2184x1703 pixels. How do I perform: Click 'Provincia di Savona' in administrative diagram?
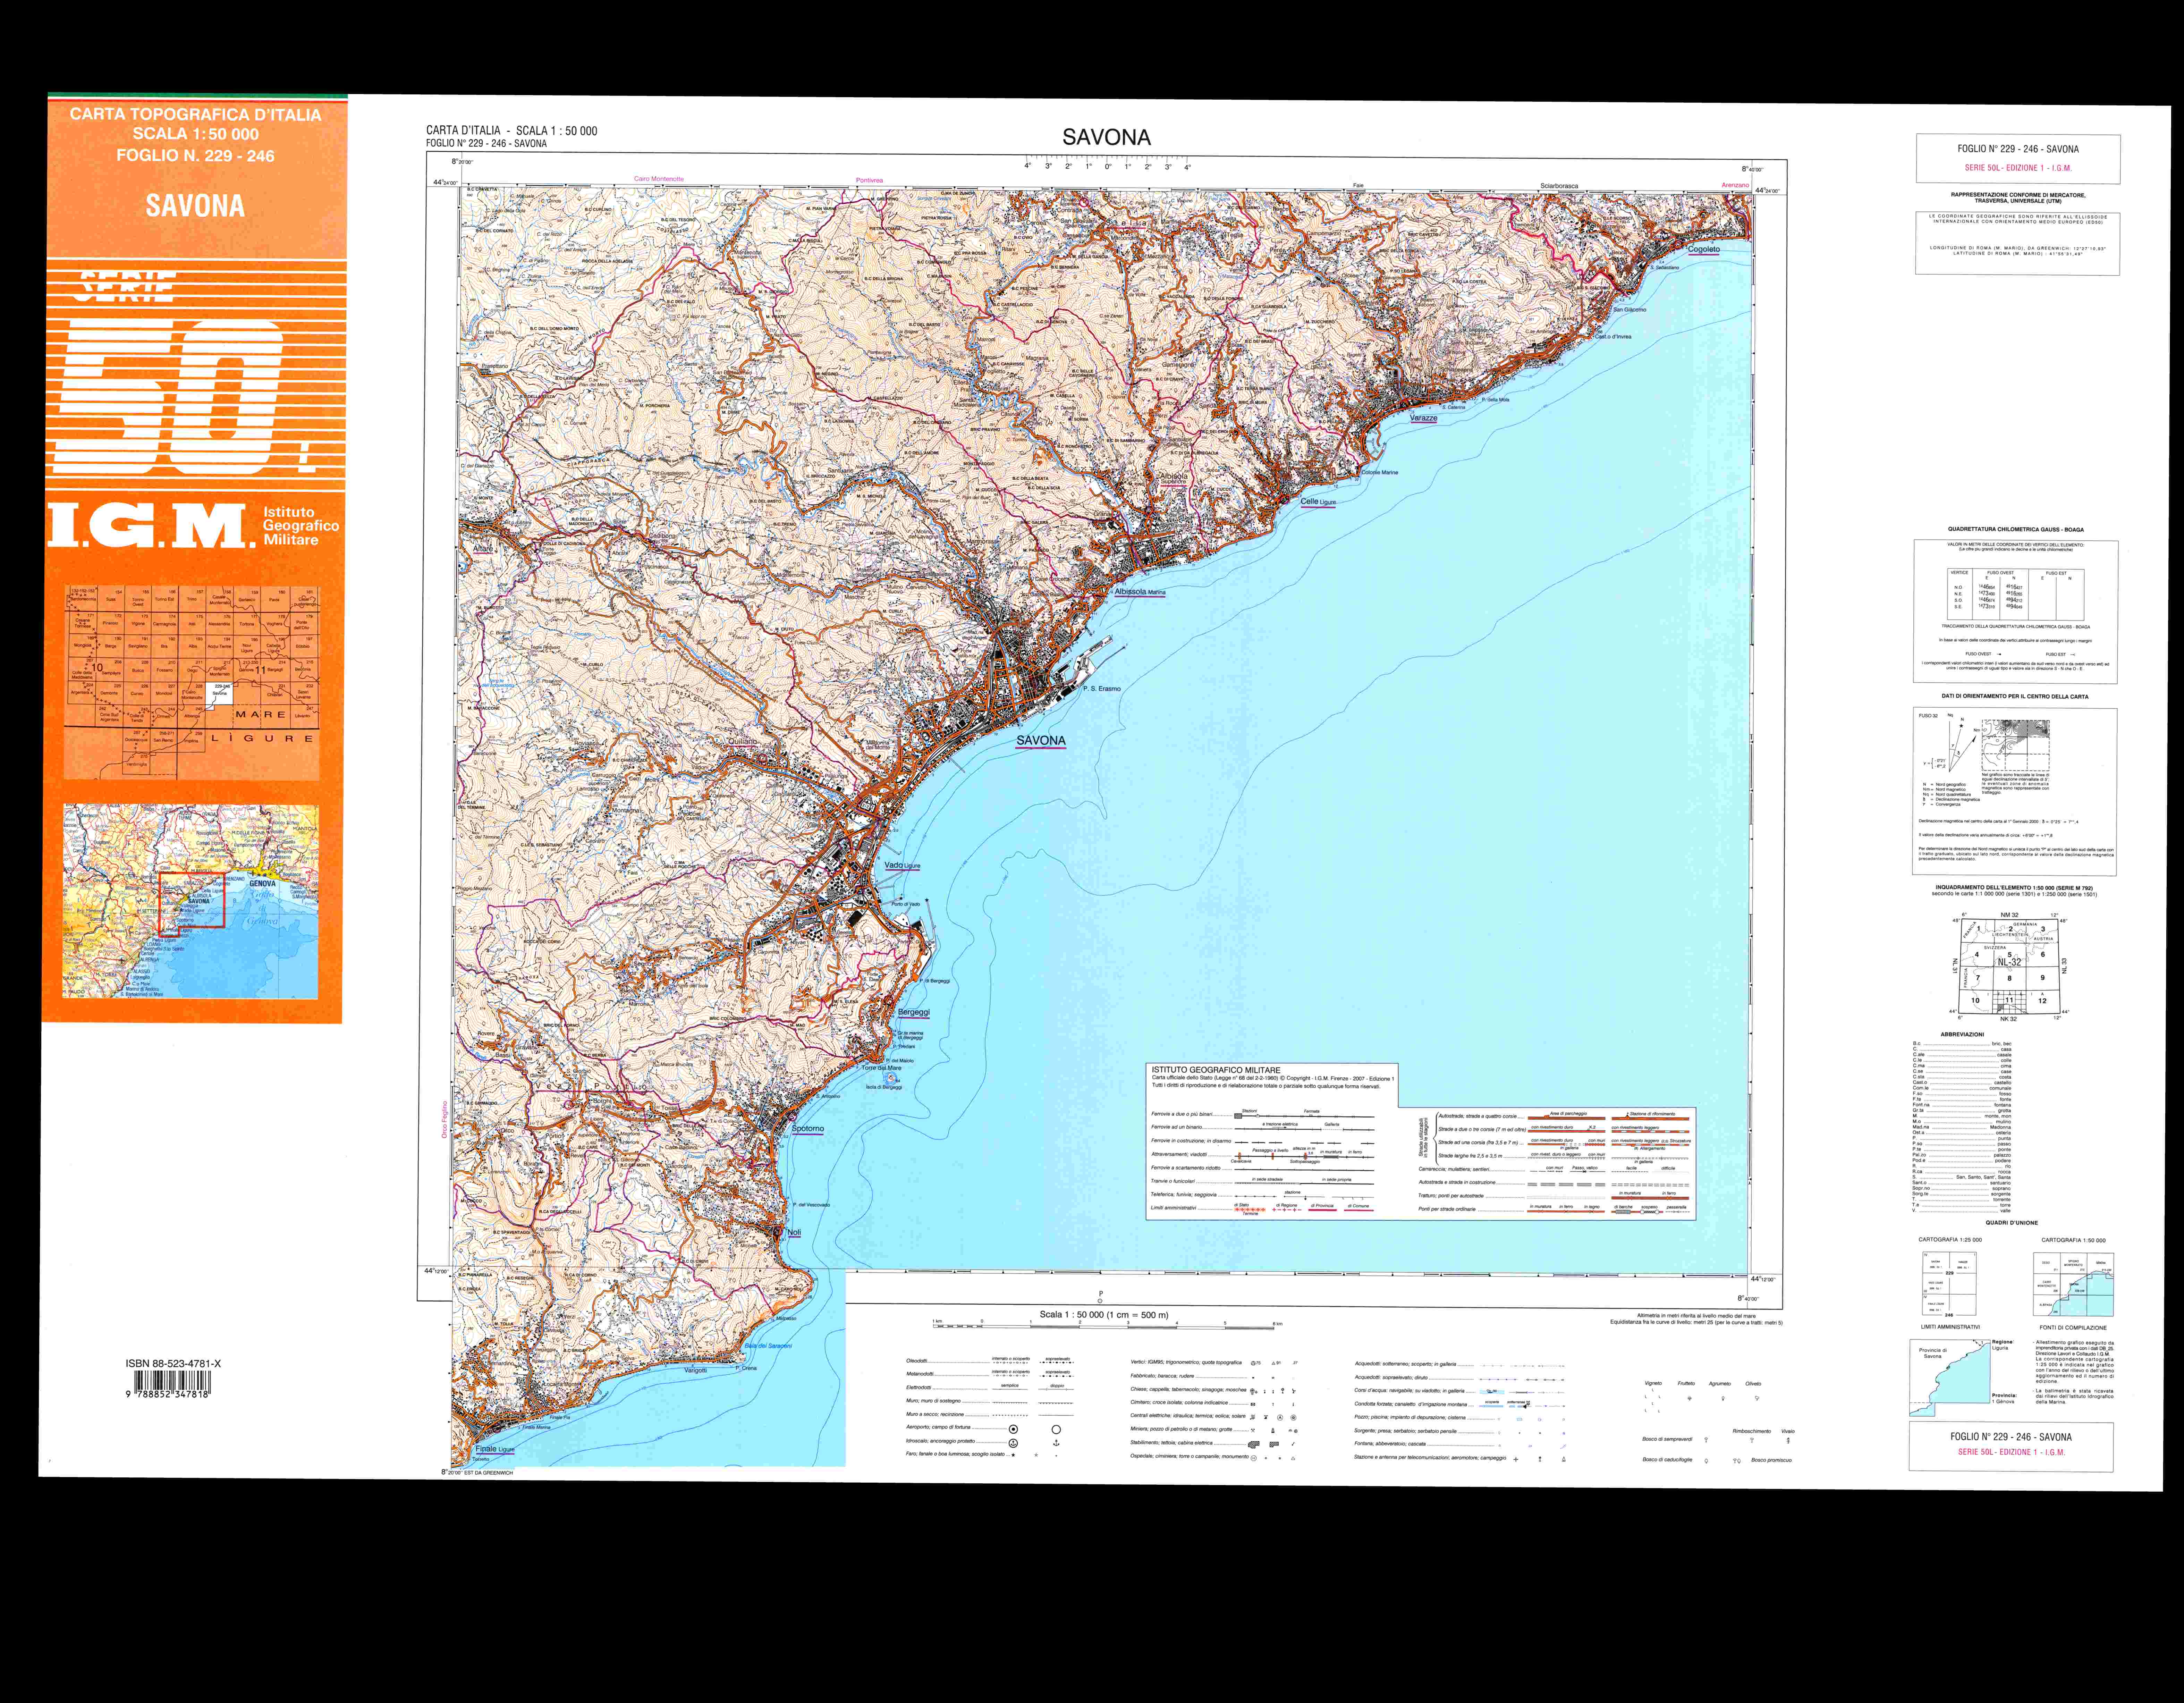click(x=1933, y=1354)
